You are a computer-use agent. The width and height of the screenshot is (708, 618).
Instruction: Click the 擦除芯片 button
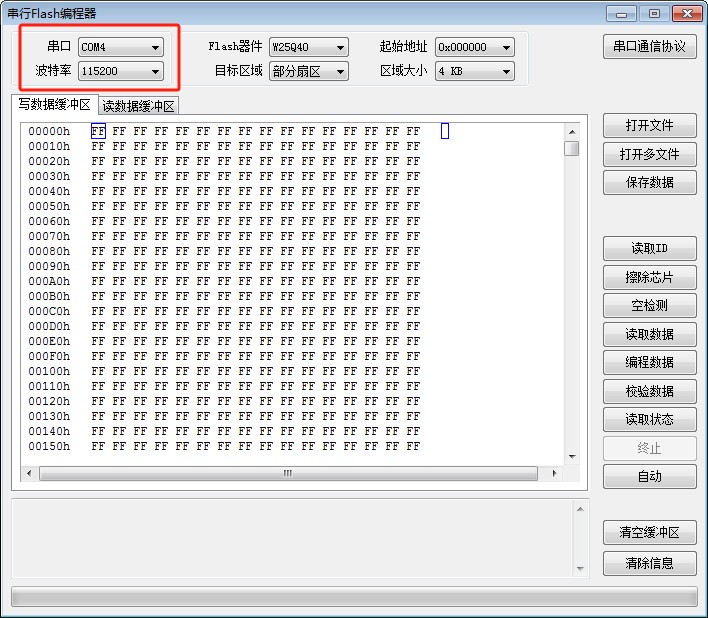pyautogui.click(x=649, y=277)
